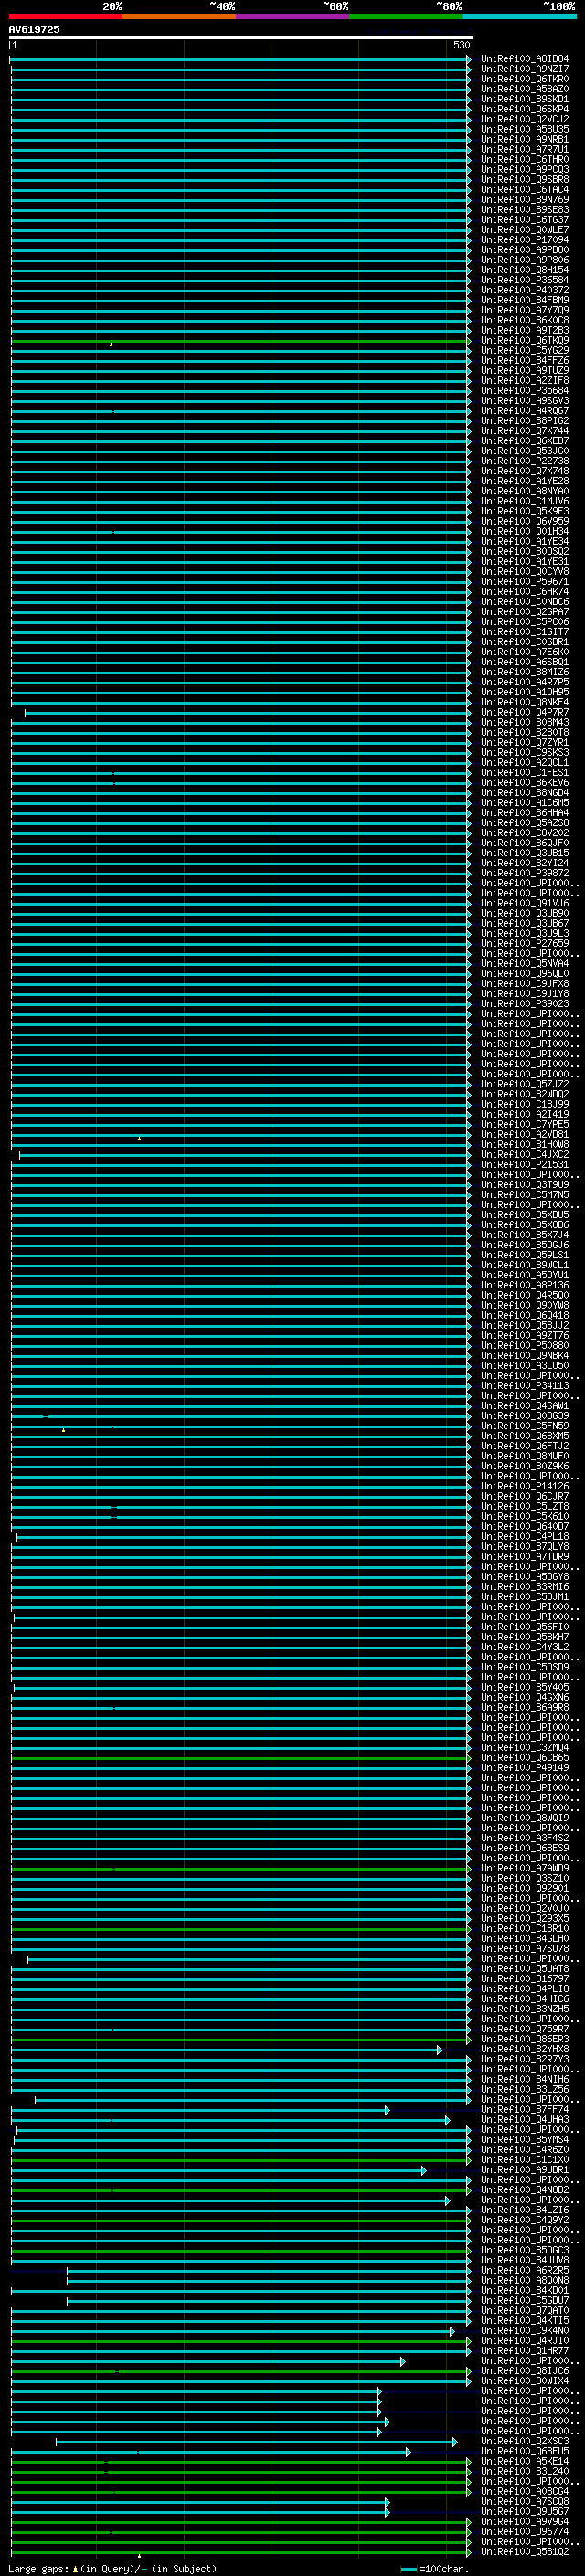This screenshot has height=2576, width=585.
Task: Select the UniRef100_C4JXC2 label
Action: click(525, 1154)
